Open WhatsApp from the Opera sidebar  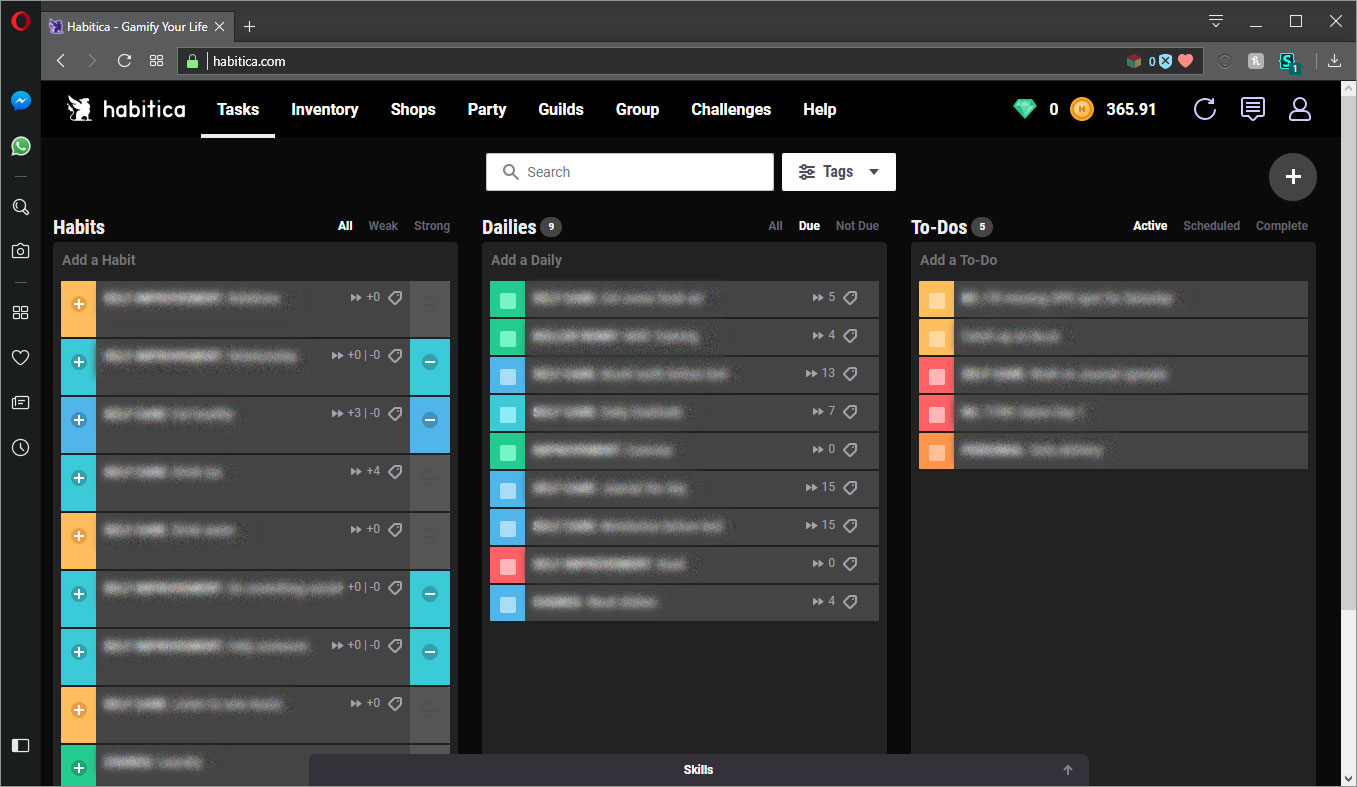click(20, 146)
